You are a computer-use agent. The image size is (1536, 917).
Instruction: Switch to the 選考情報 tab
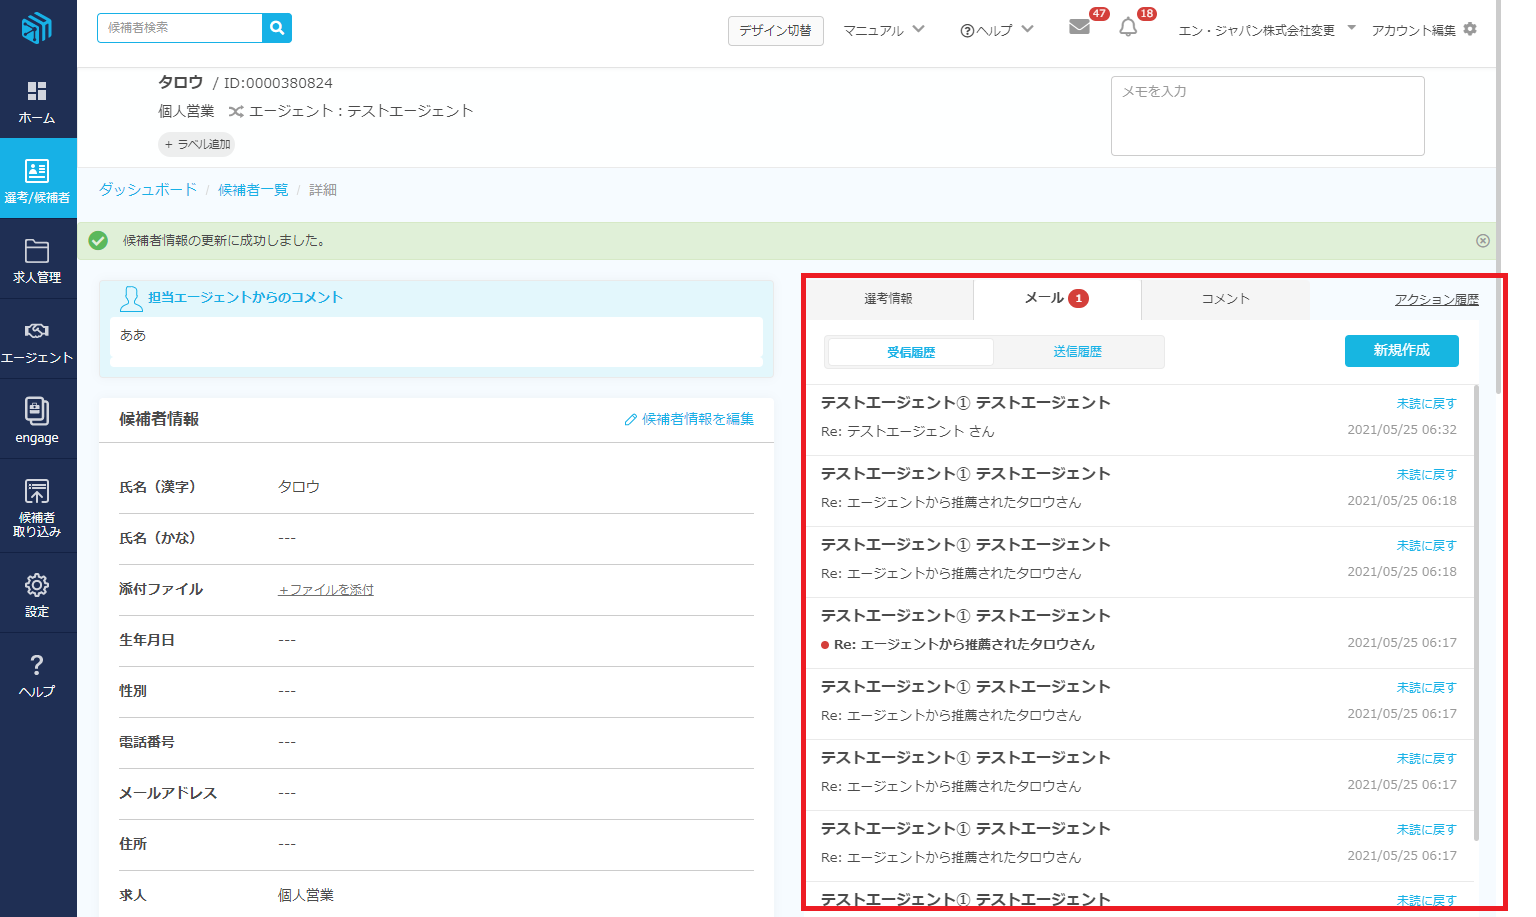[x=888, y=299]
